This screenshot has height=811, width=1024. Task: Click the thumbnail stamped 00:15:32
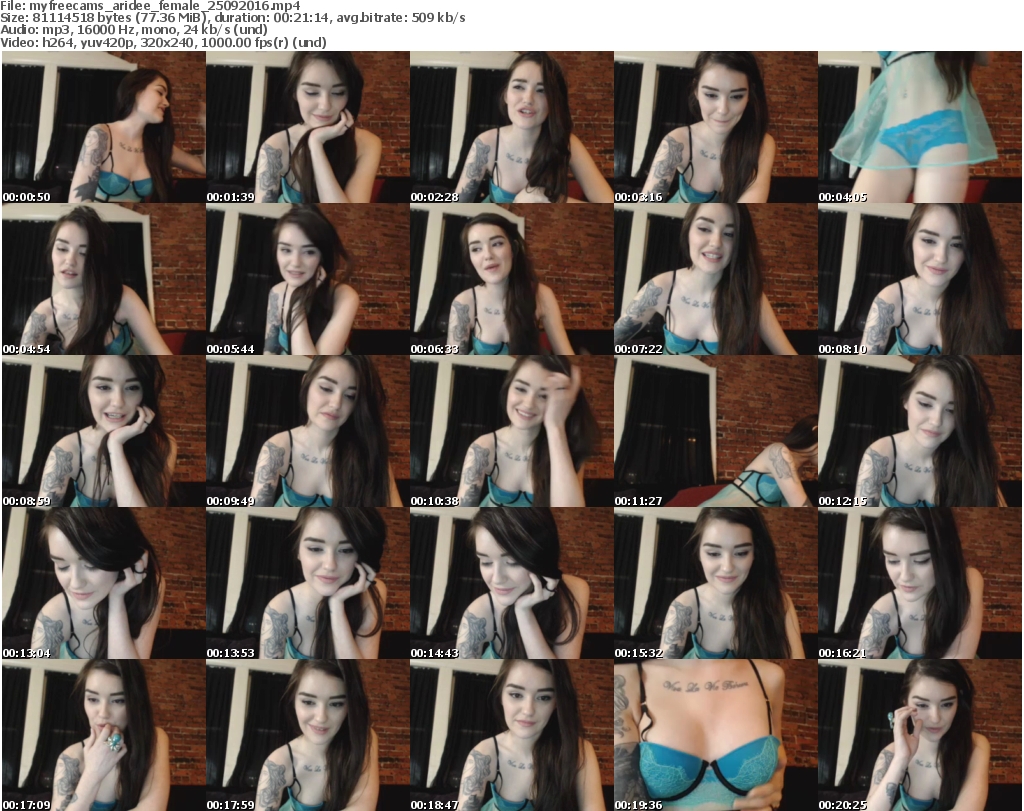pyautogui.click(x=716, y=583)
